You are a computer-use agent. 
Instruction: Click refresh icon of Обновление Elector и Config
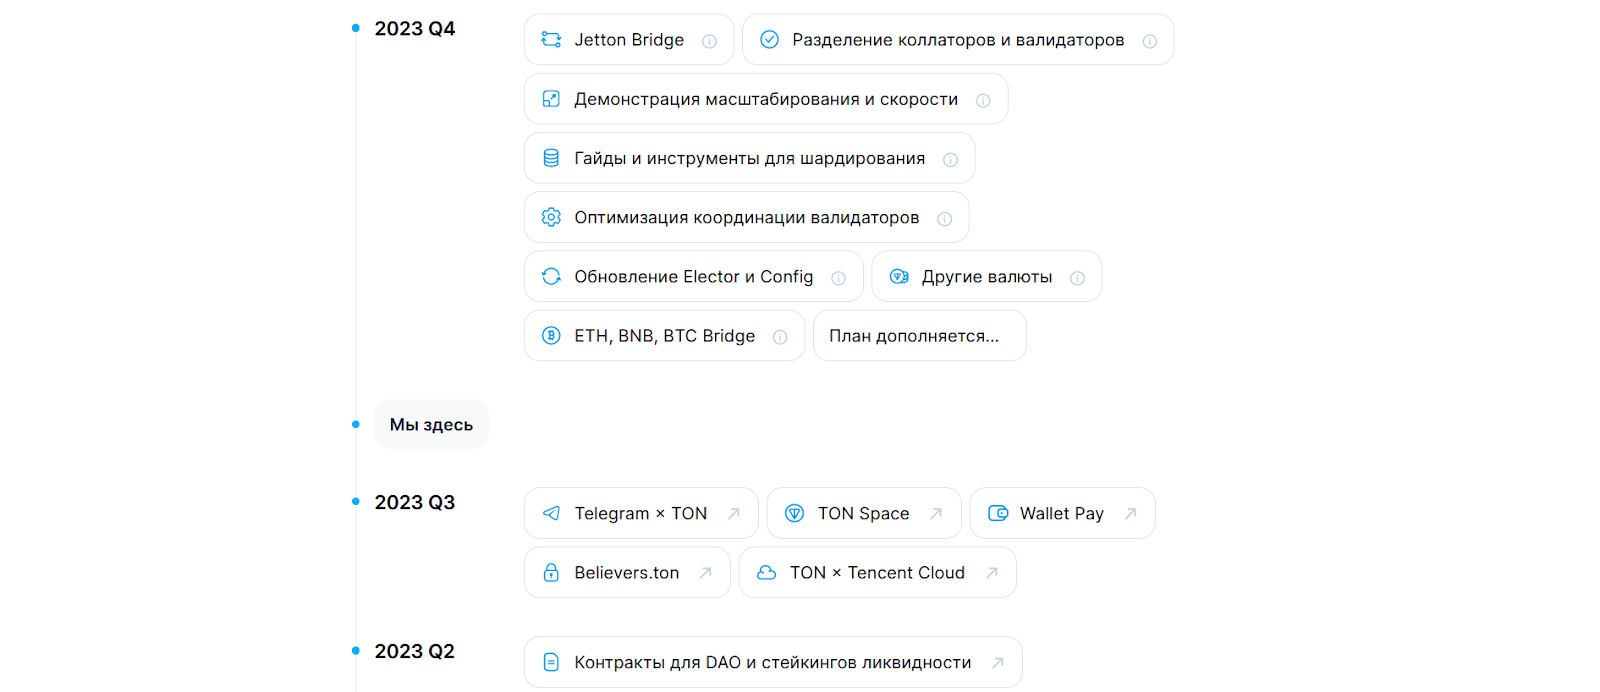pos(551,276)
